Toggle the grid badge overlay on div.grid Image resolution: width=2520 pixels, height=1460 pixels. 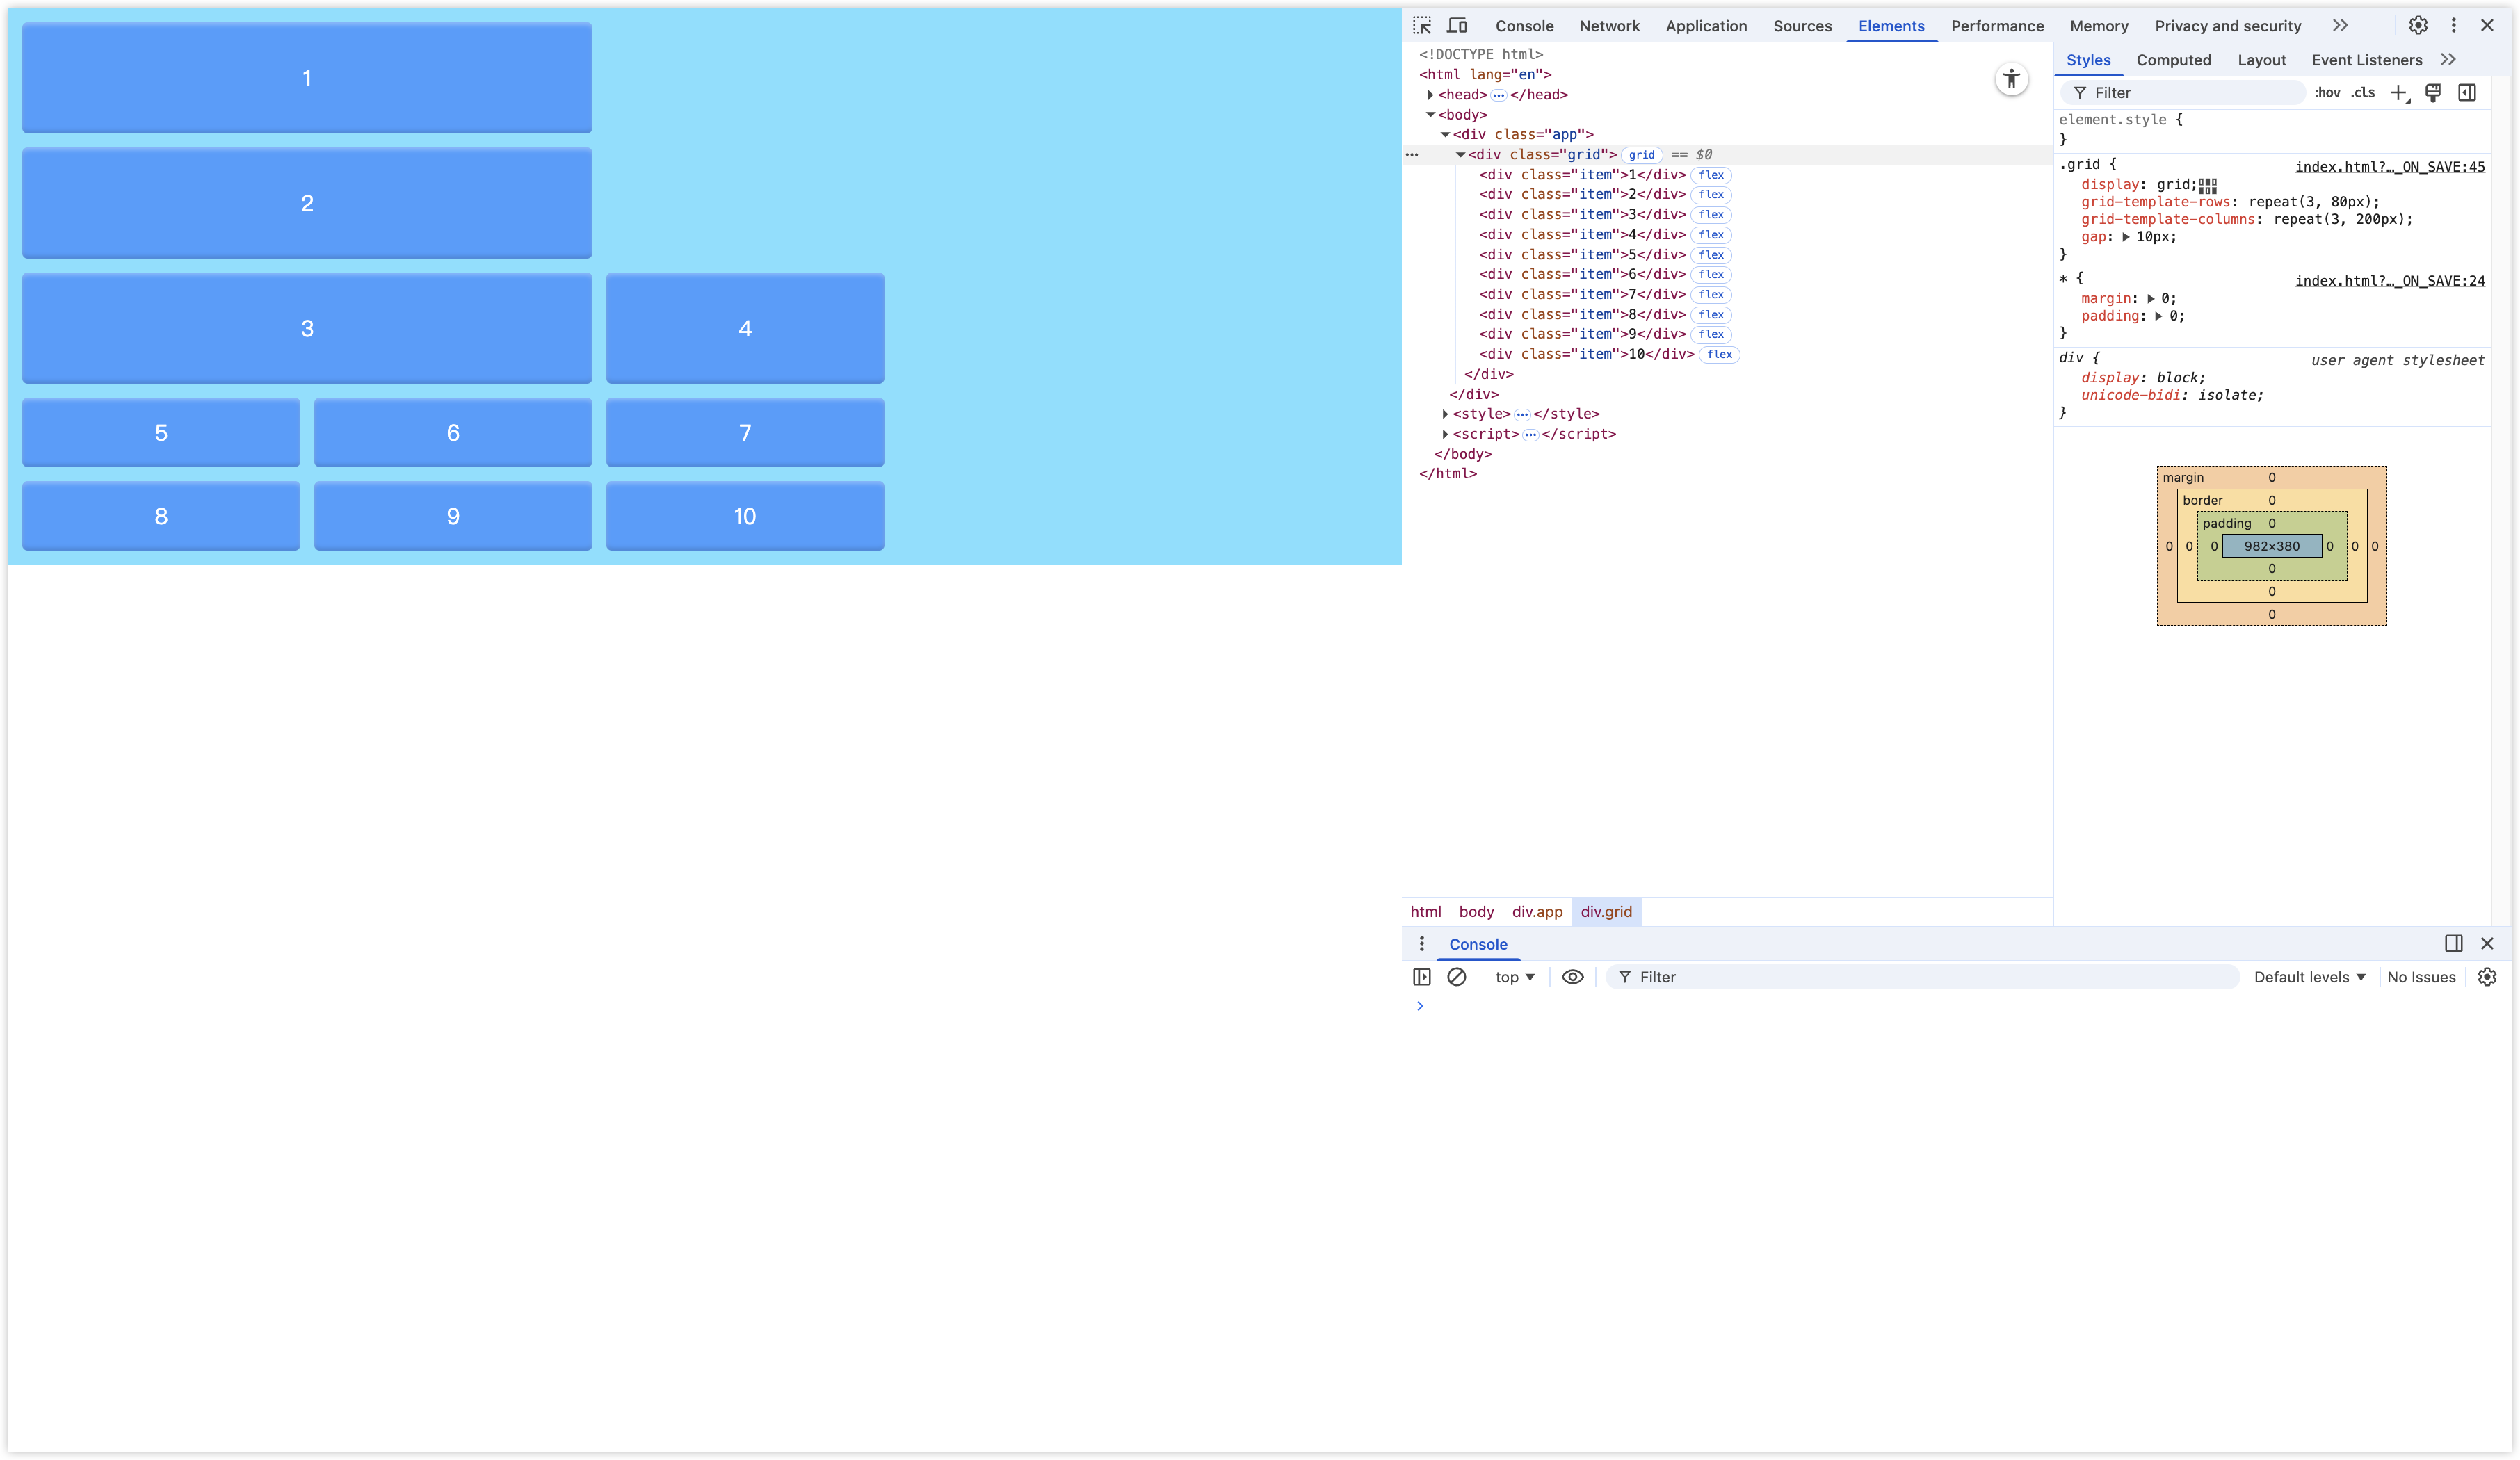tap(1641, 155)
